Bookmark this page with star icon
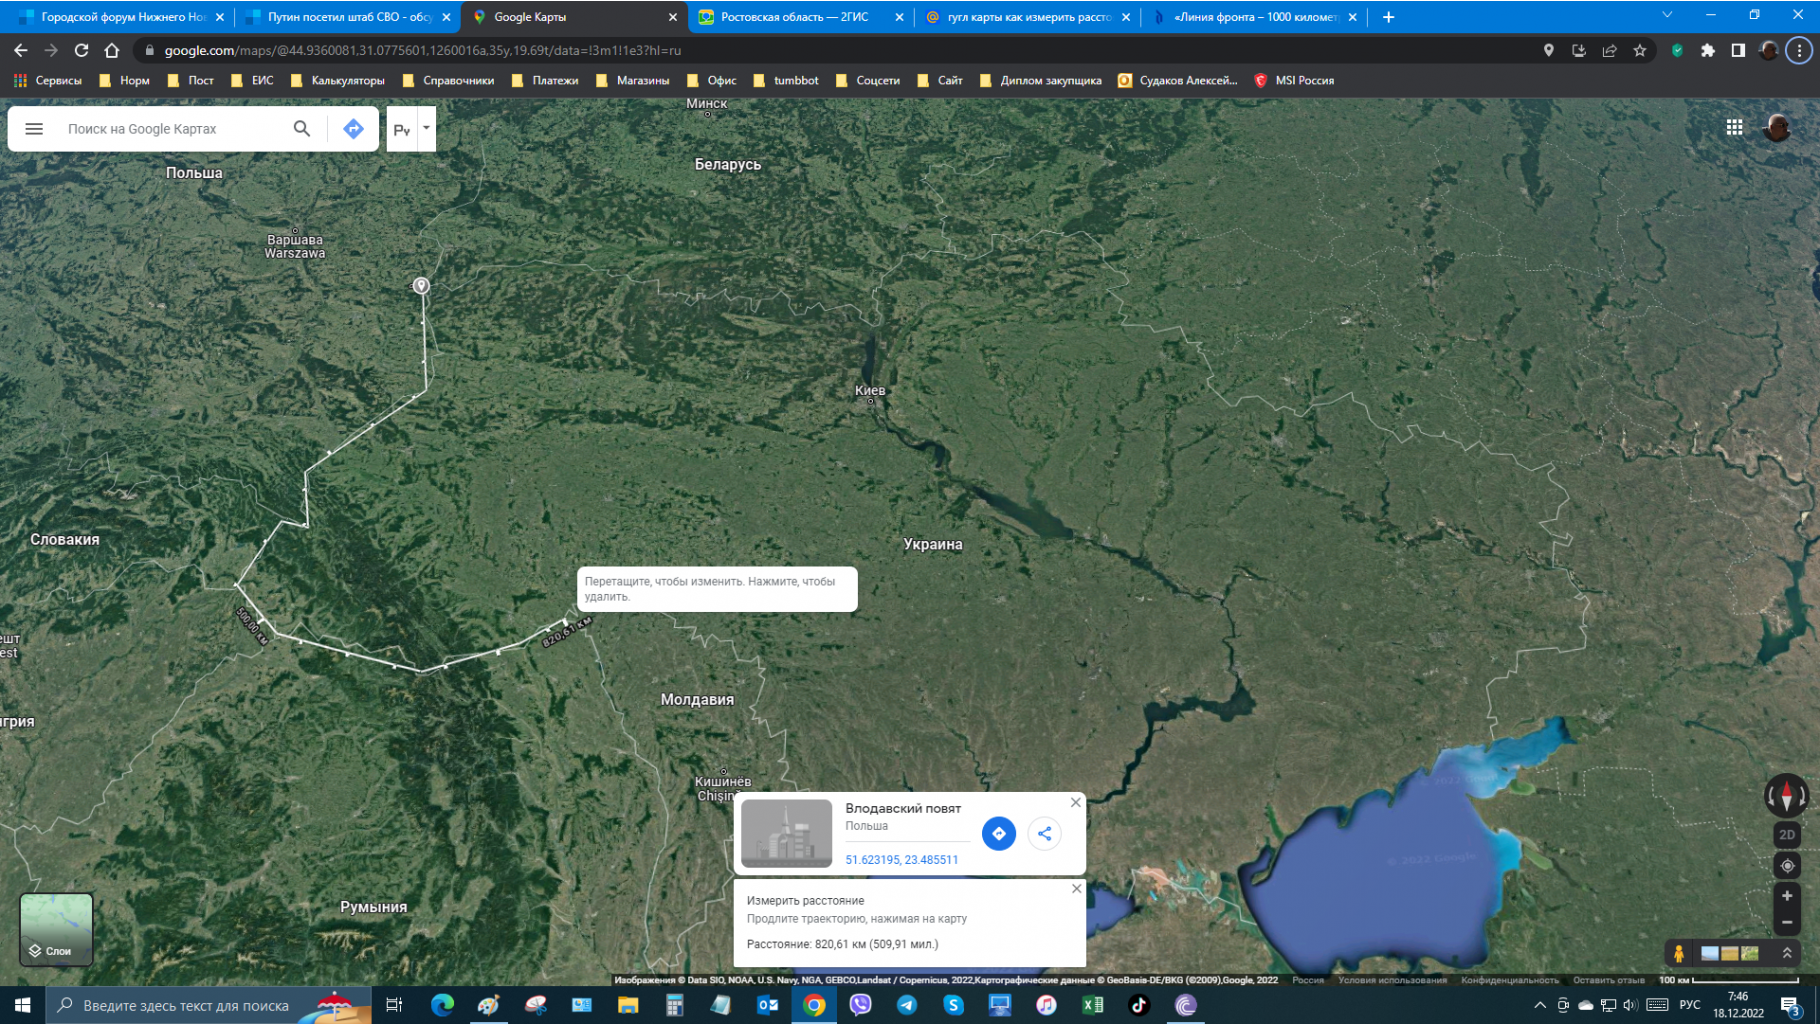Screen dimensions: 1820x1024 point(1640,50)
